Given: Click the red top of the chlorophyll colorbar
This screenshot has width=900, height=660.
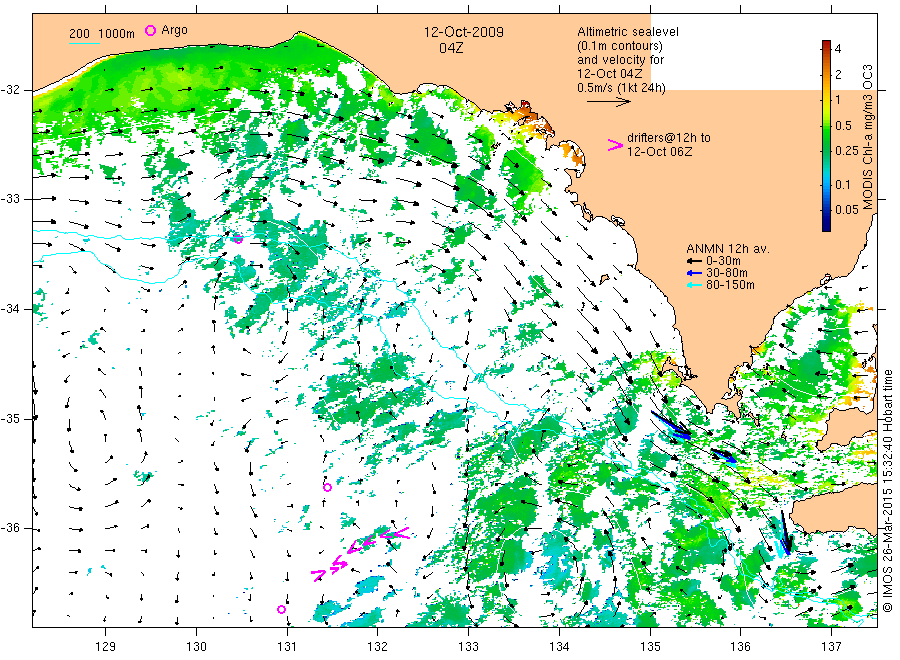Looking at the screenshot, I should 826,45.
